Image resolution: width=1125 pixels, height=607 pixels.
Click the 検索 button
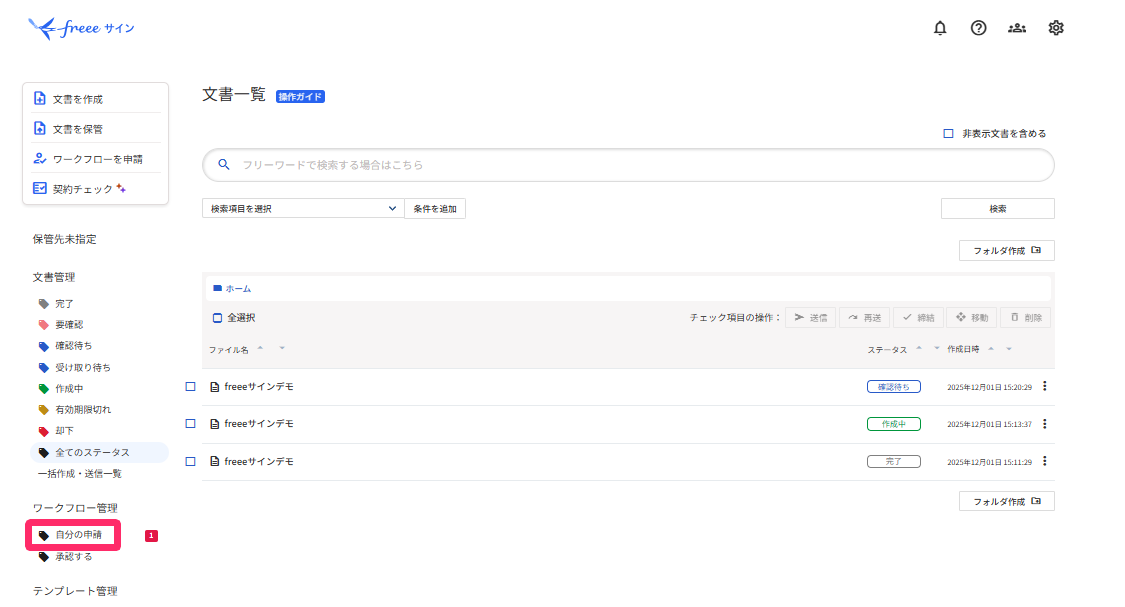(x=997, y=209)
